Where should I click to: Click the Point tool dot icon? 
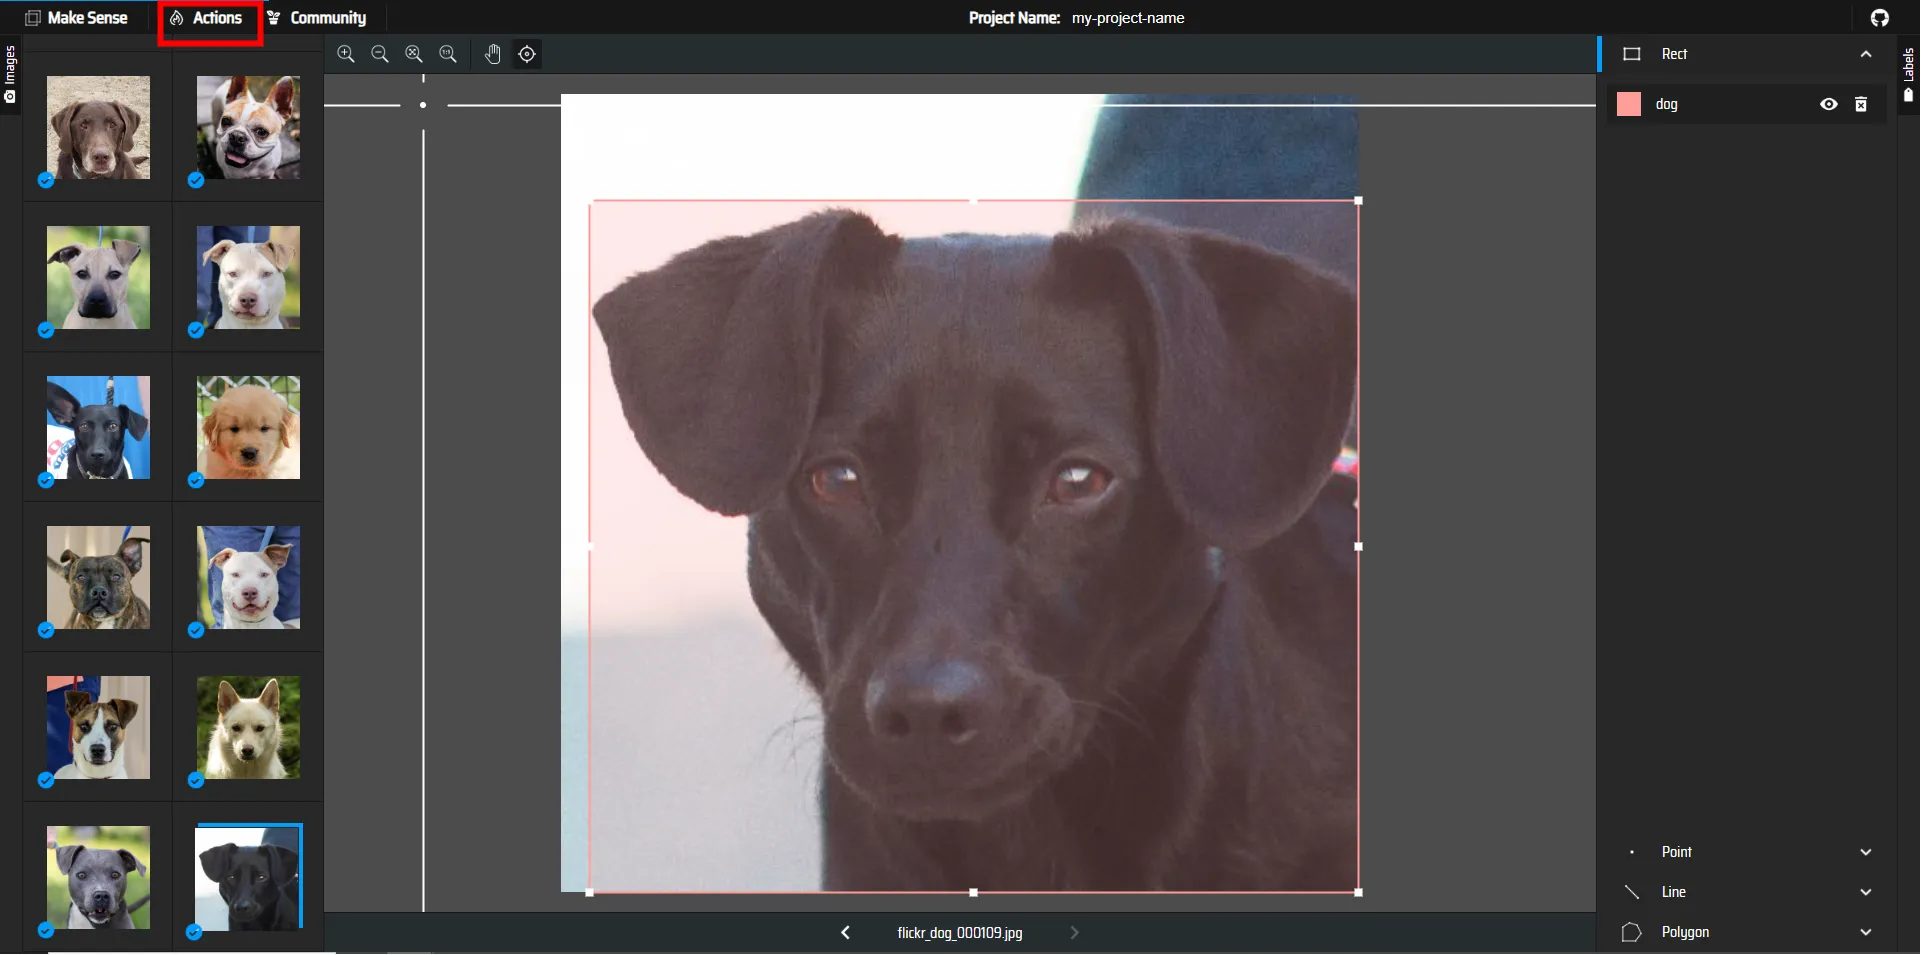coord(1632,852)
